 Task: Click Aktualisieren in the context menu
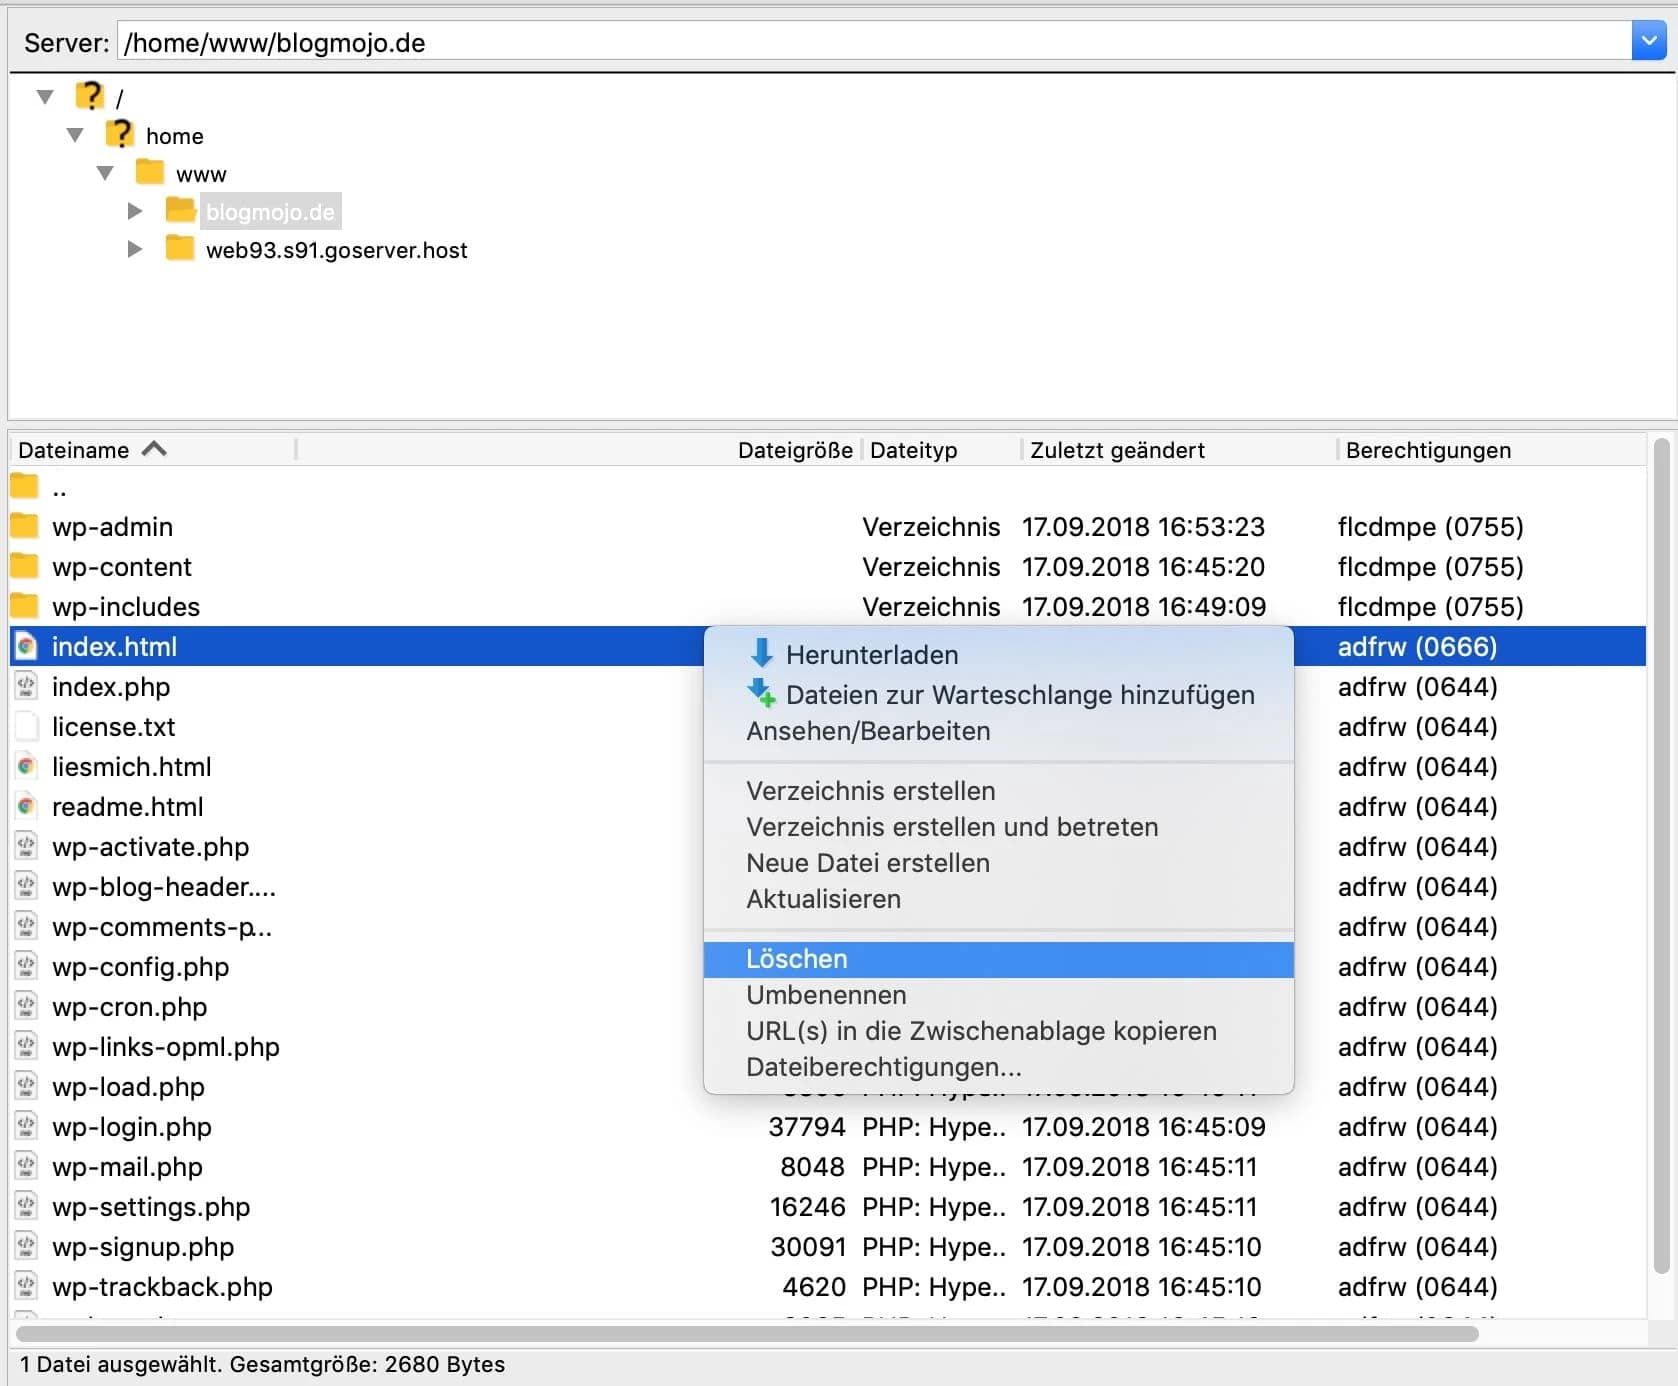[821, 899]
